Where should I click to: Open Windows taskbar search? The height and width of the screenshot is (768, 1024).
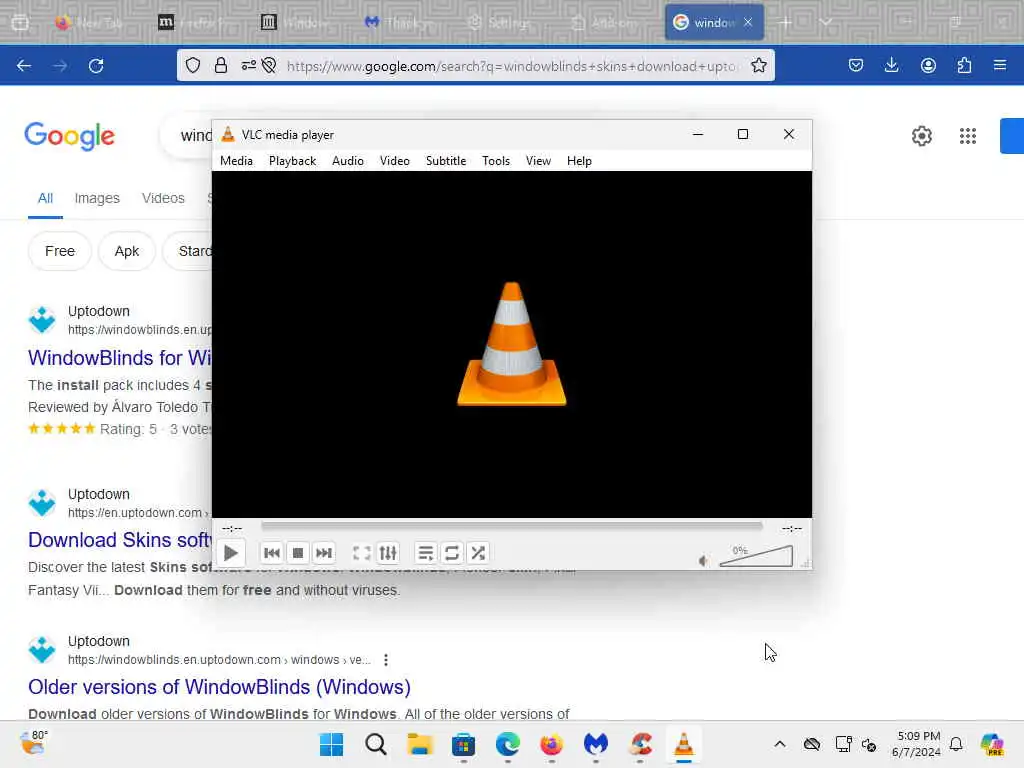coord(376,744)
